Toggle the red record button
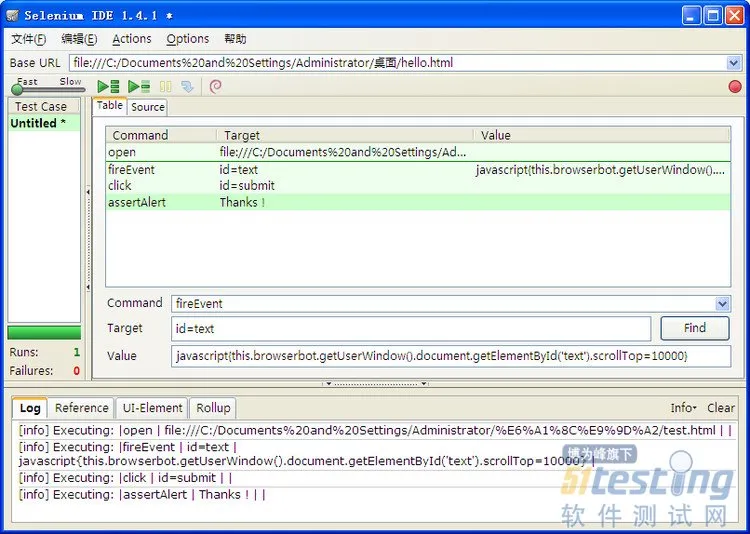Screen dimensions: 750x534 tap(735, 87)
